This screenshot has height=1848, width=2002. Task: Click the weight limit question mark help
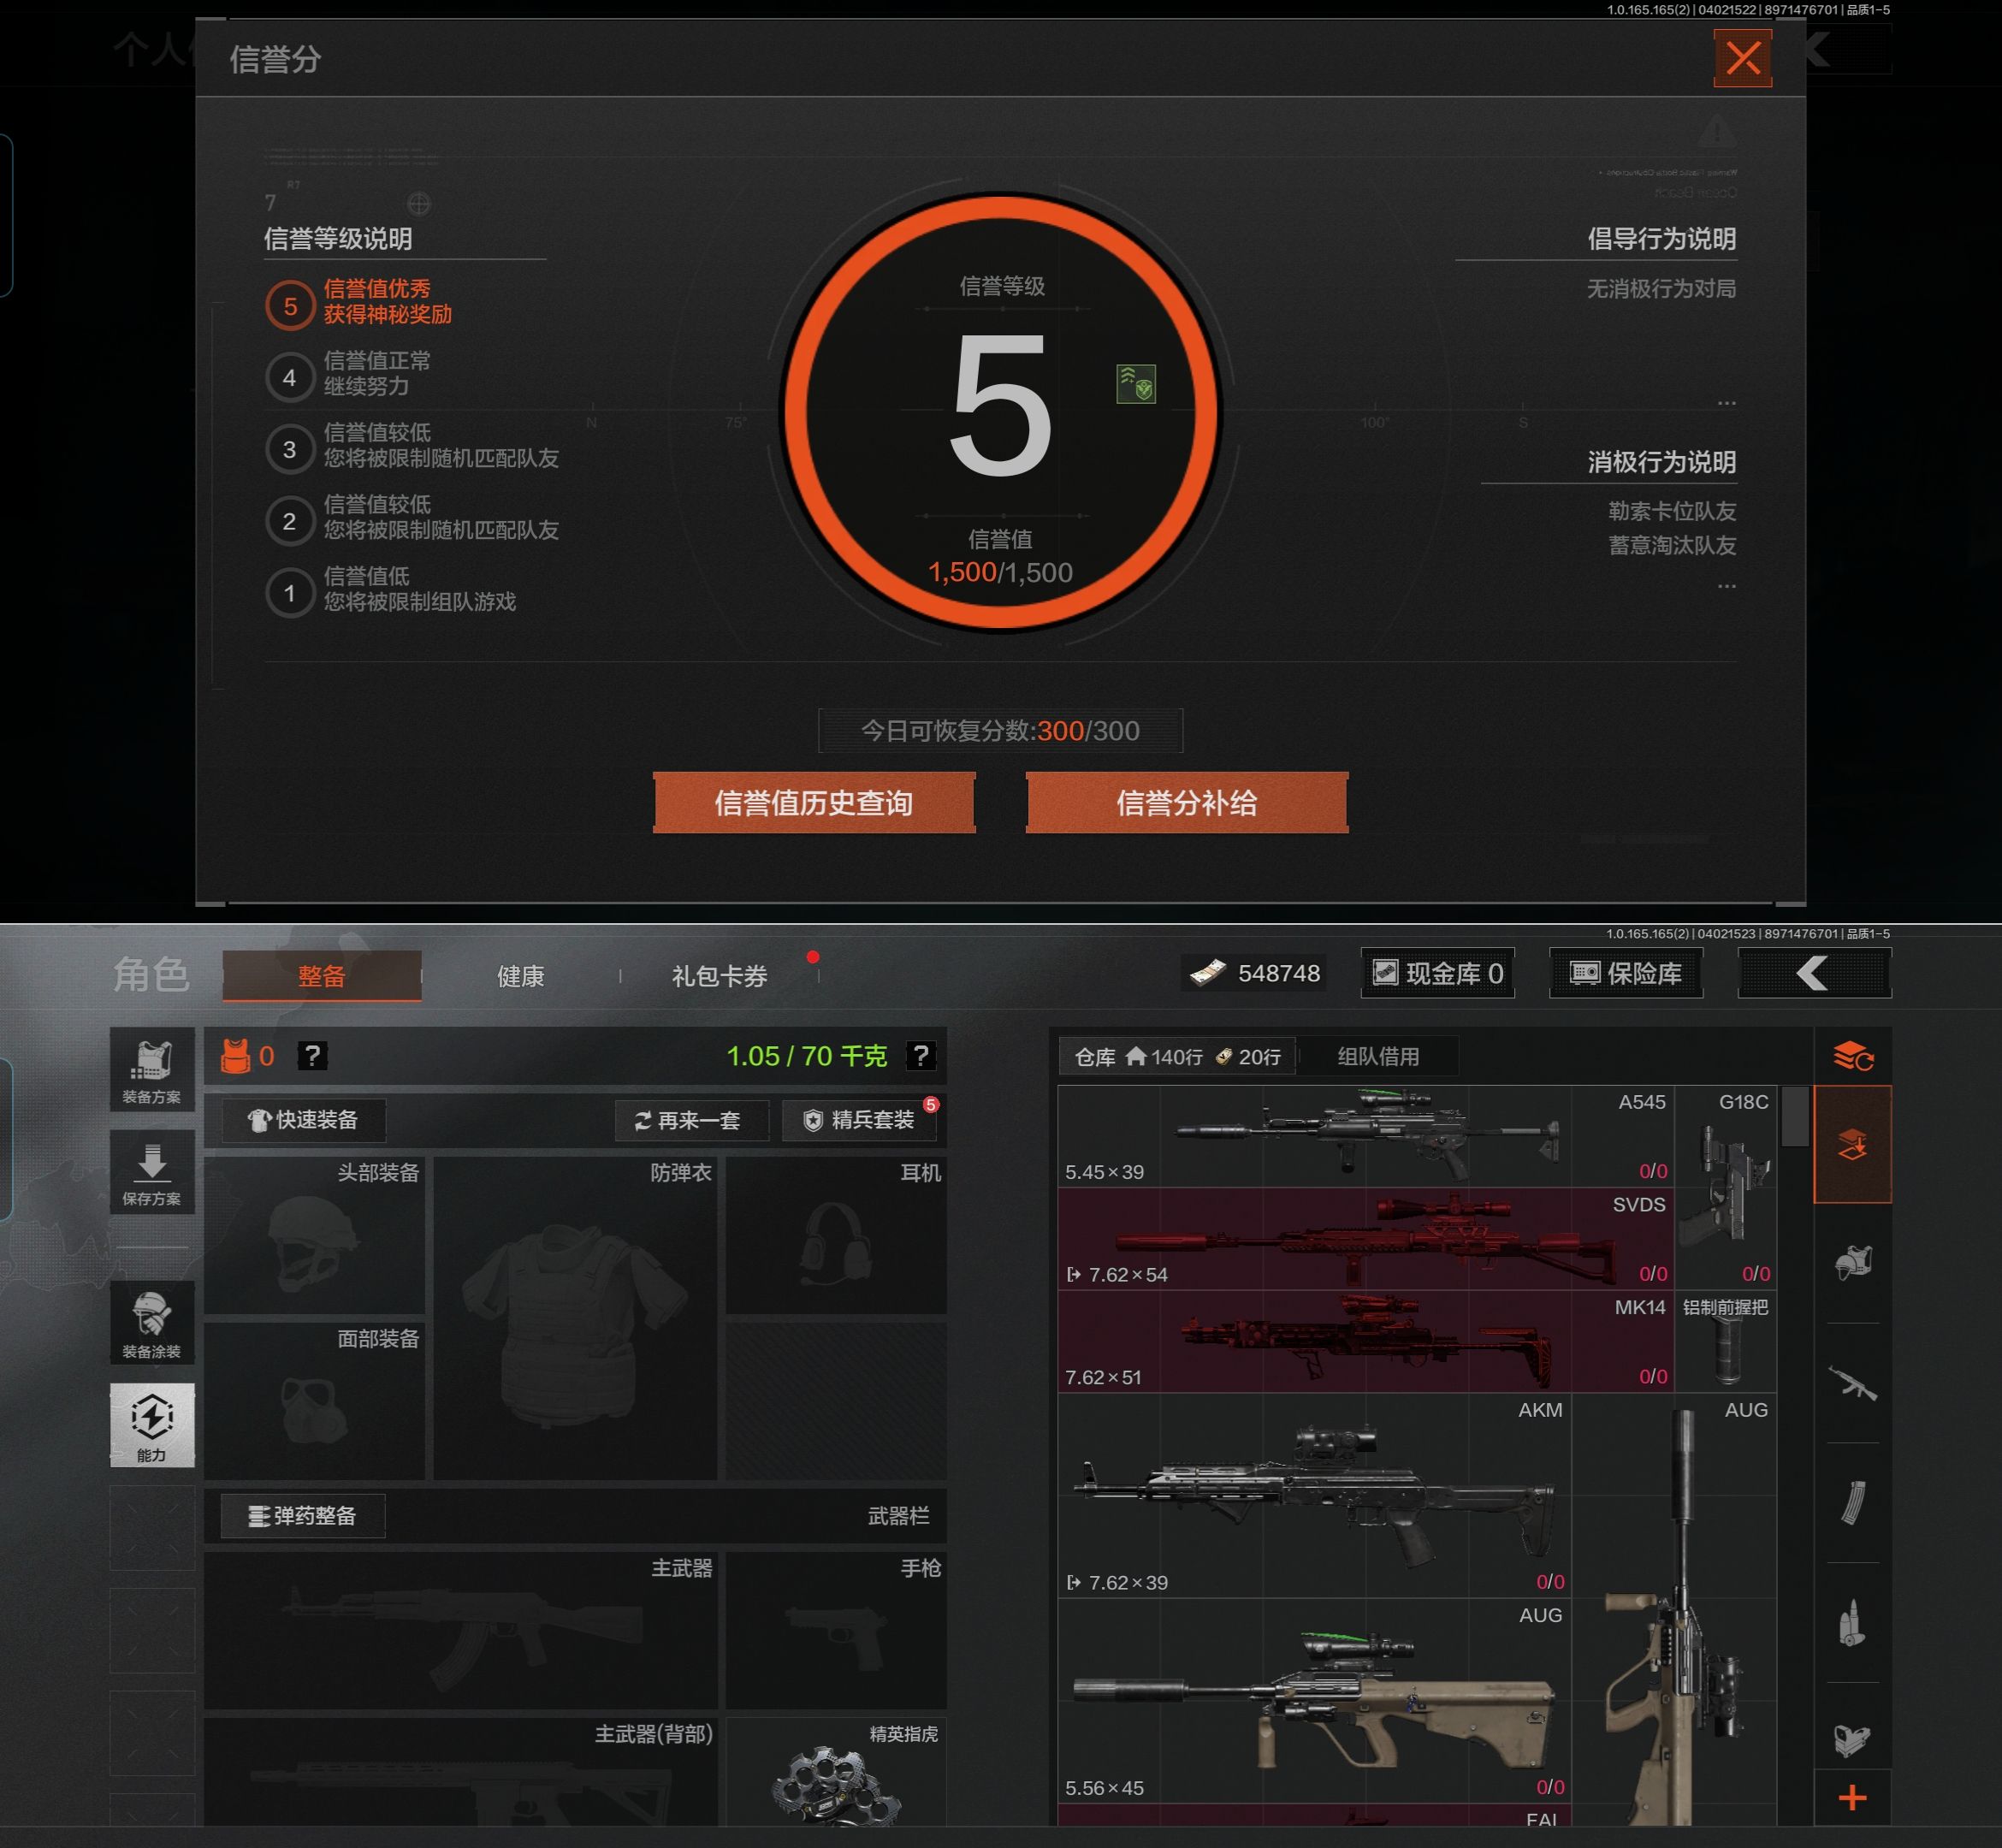[920, 1056]
